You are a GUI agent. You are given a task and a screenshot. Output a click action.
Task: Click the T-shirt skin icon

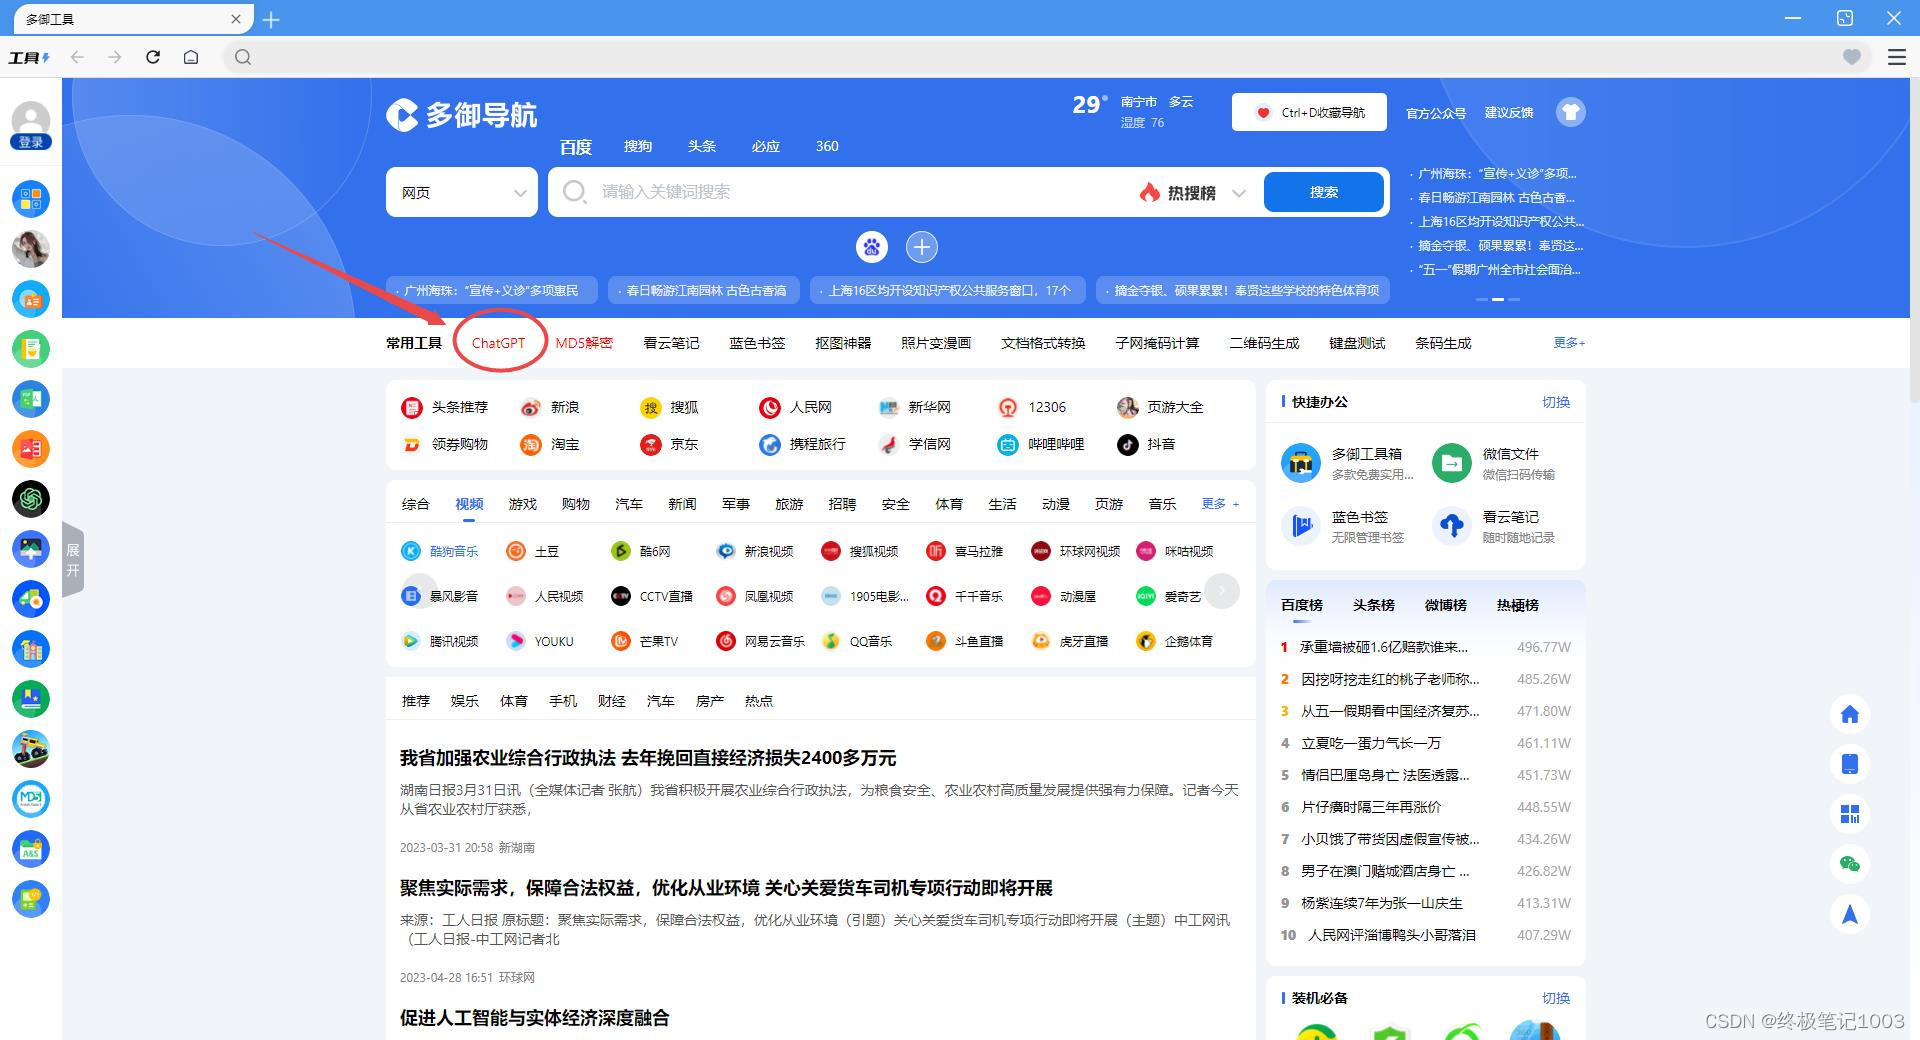(1571, 112)
